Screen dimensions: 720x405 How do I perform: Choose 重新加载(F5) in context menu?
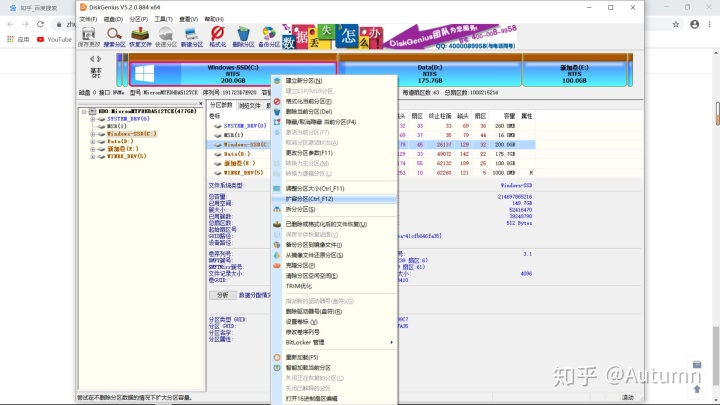pos(334,358)
